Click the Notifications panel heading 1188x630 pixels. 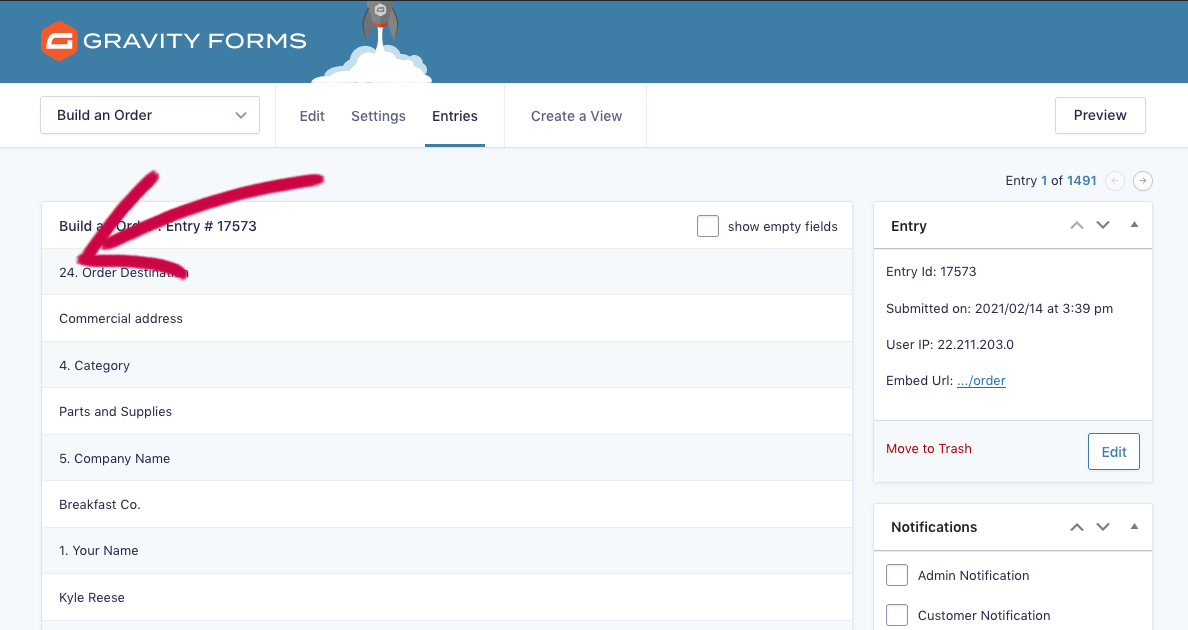click(x=934, y=527)
